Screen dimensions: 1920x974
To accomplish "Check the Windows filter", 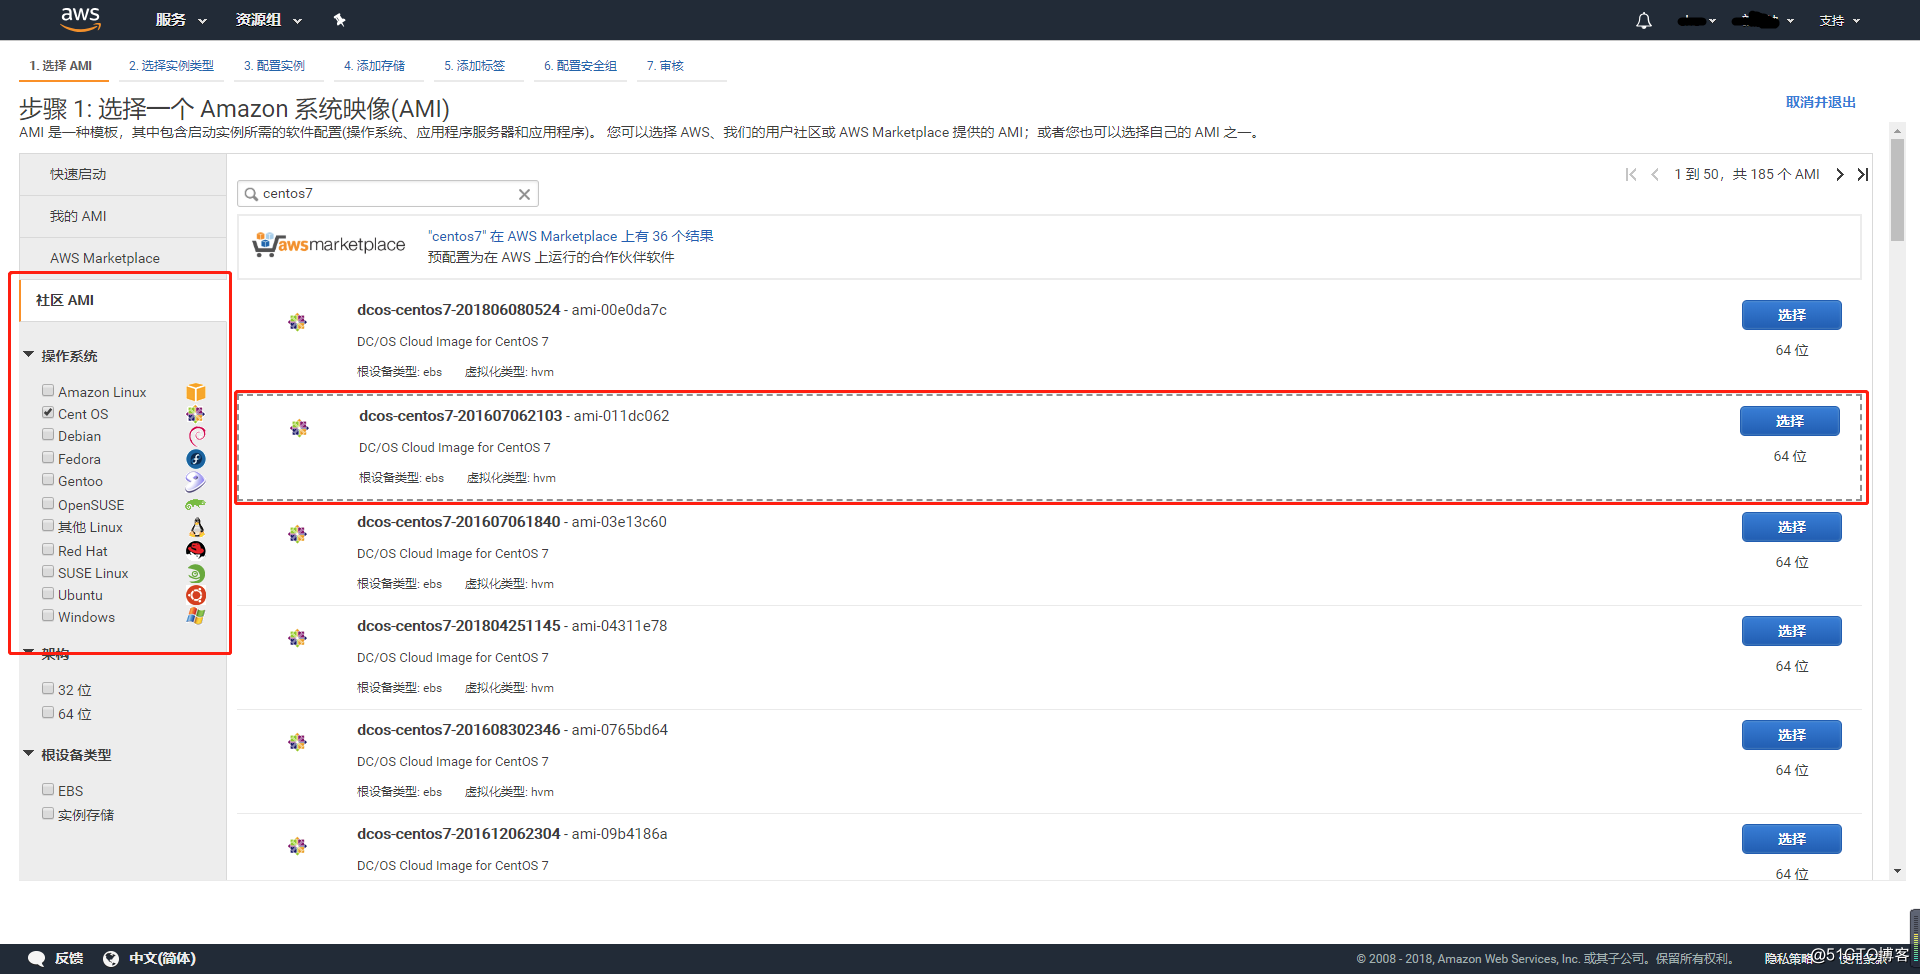I will 48,616.
